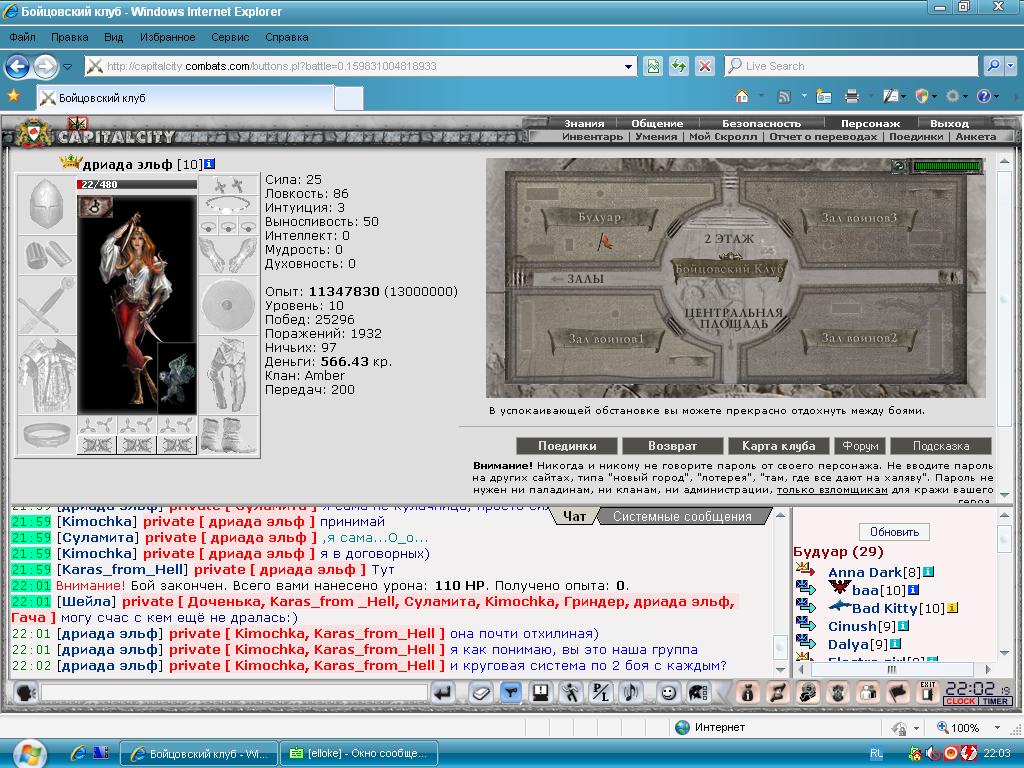Click the green progress bar above map
The width and height of the screenshot is (1024, 768).
pos(946,166)
